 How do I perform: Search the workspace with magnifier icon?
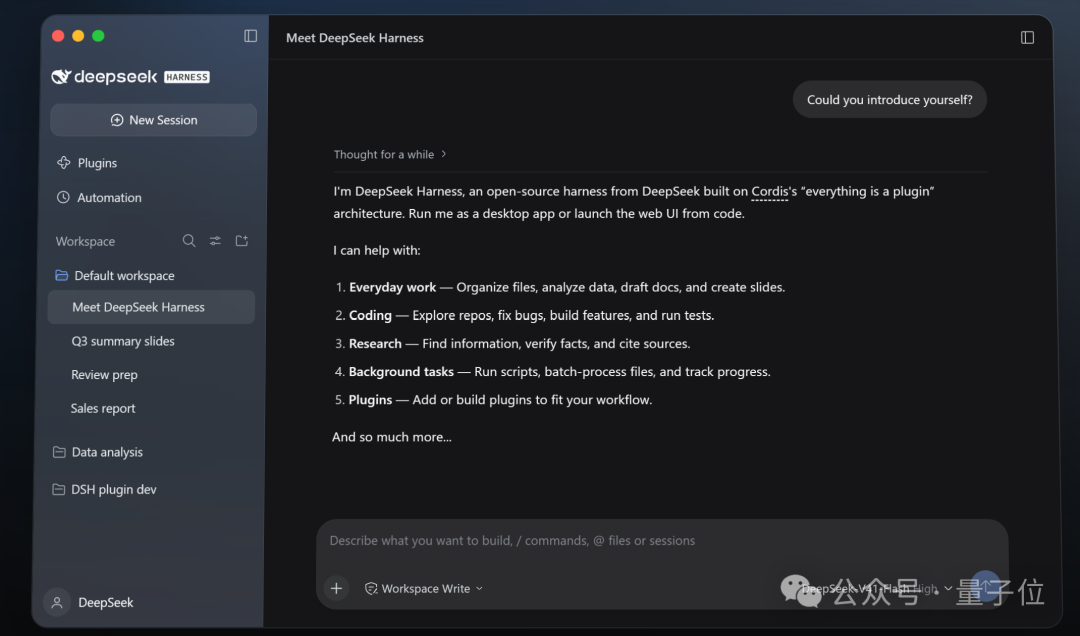[189, 240]
